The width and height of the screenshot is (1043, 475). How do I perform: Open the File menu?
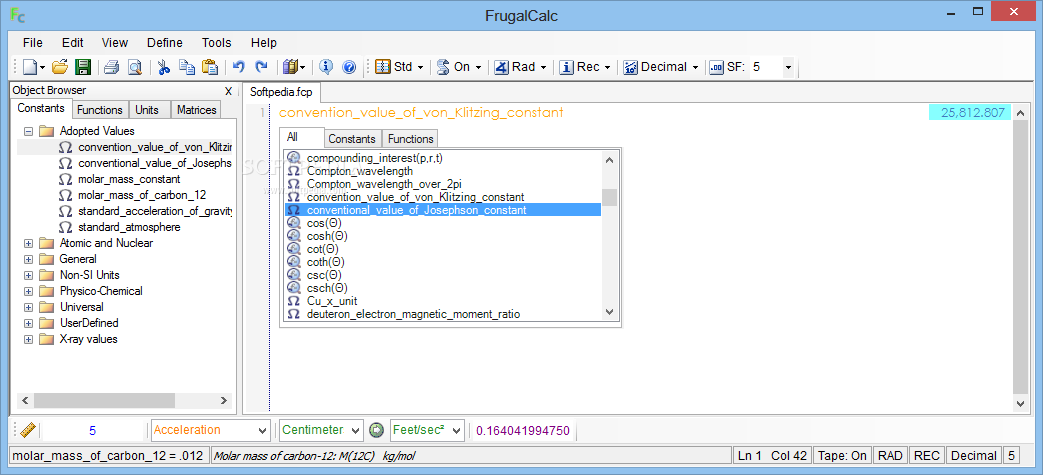pos(33,43)
